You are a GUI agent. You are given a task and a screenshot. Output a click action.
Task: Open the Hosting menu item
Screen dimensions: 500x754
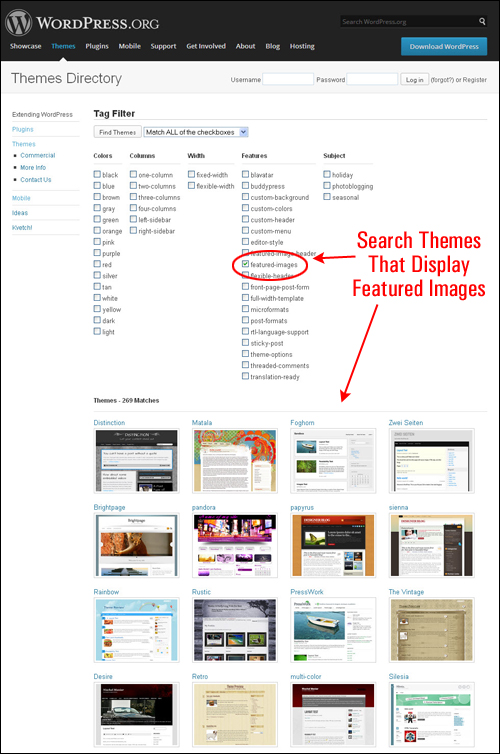(302, 46)
